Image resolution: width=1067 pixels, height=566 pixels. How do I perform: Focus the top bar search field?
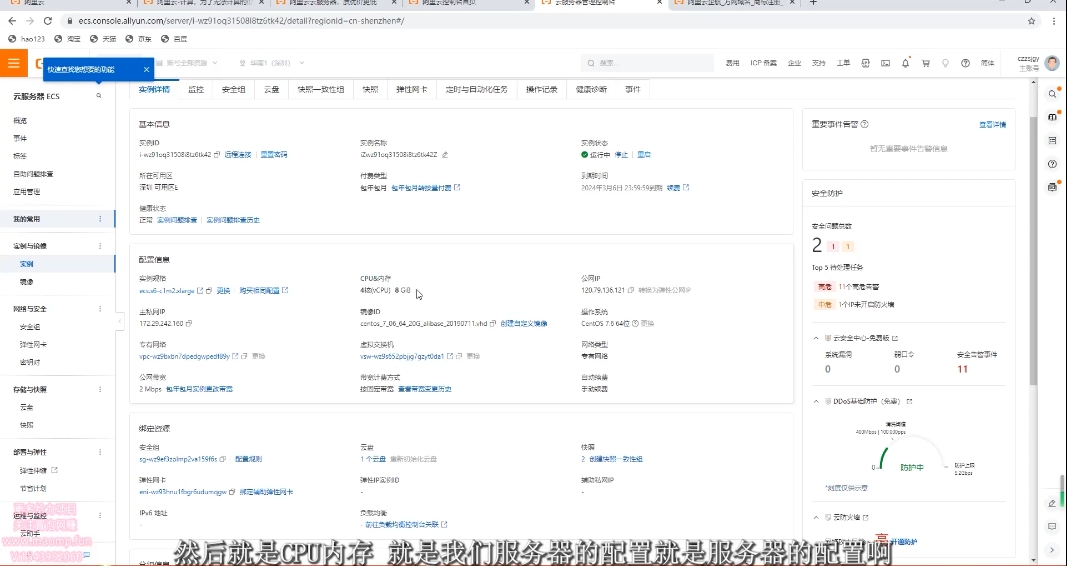[646, 63]
